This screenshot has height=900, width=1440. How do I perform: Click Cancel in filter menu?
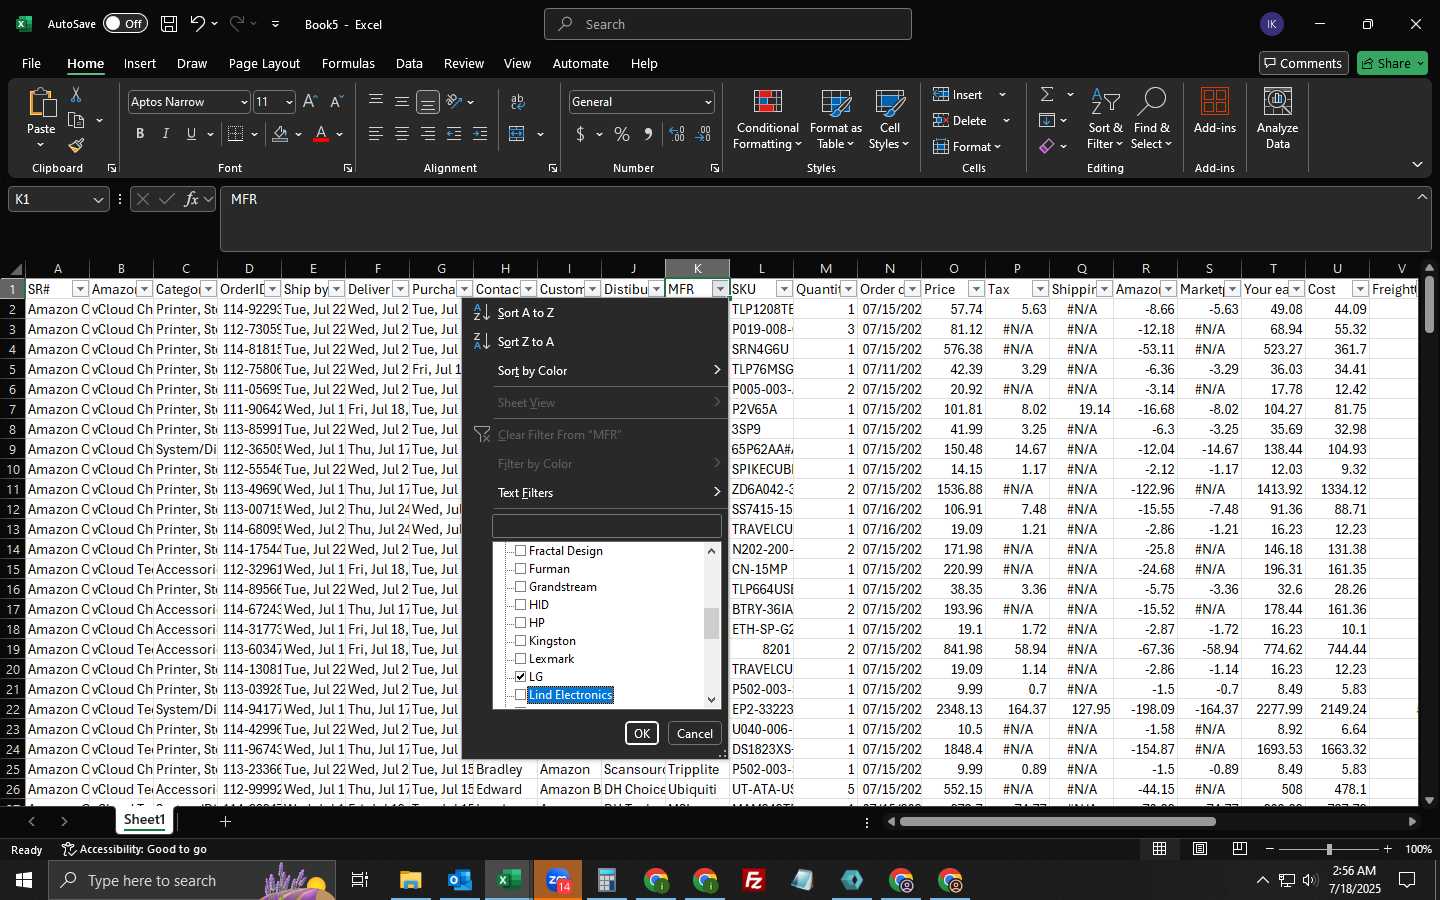point(695,733)
